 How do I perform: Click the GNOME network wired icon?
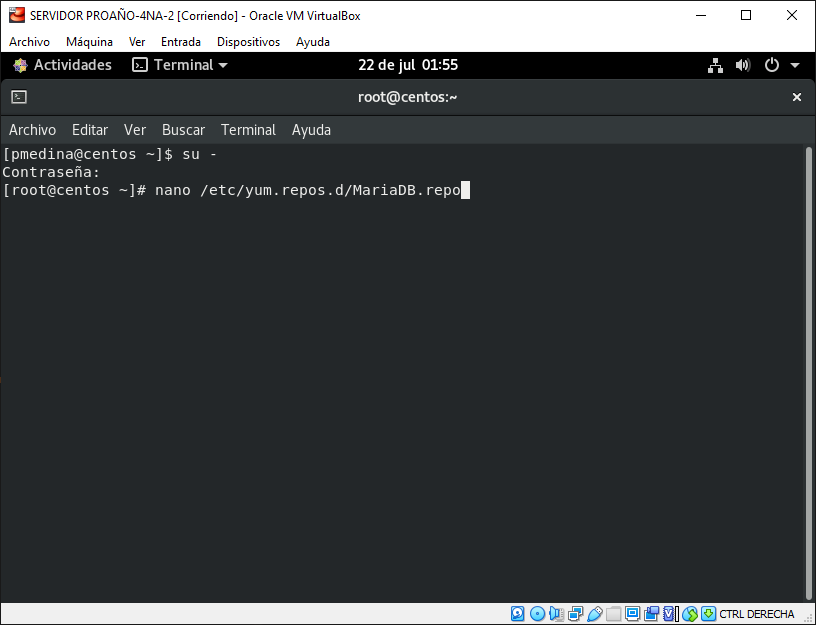(716, 66)
